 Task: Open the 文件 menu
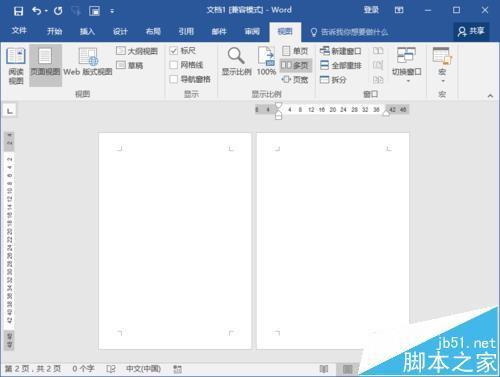click(19, 31)
